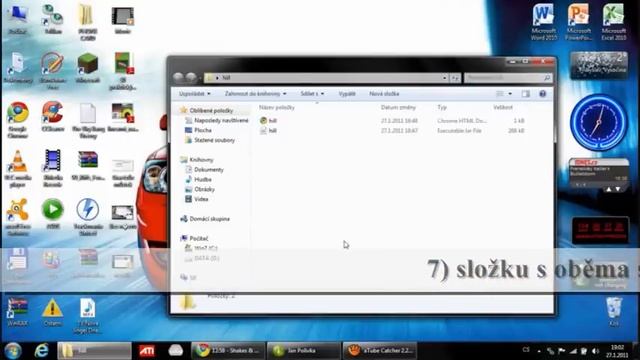Open the Sdílet s dropdown
This screenshot has height=360, width=640.
pos(312,94)
